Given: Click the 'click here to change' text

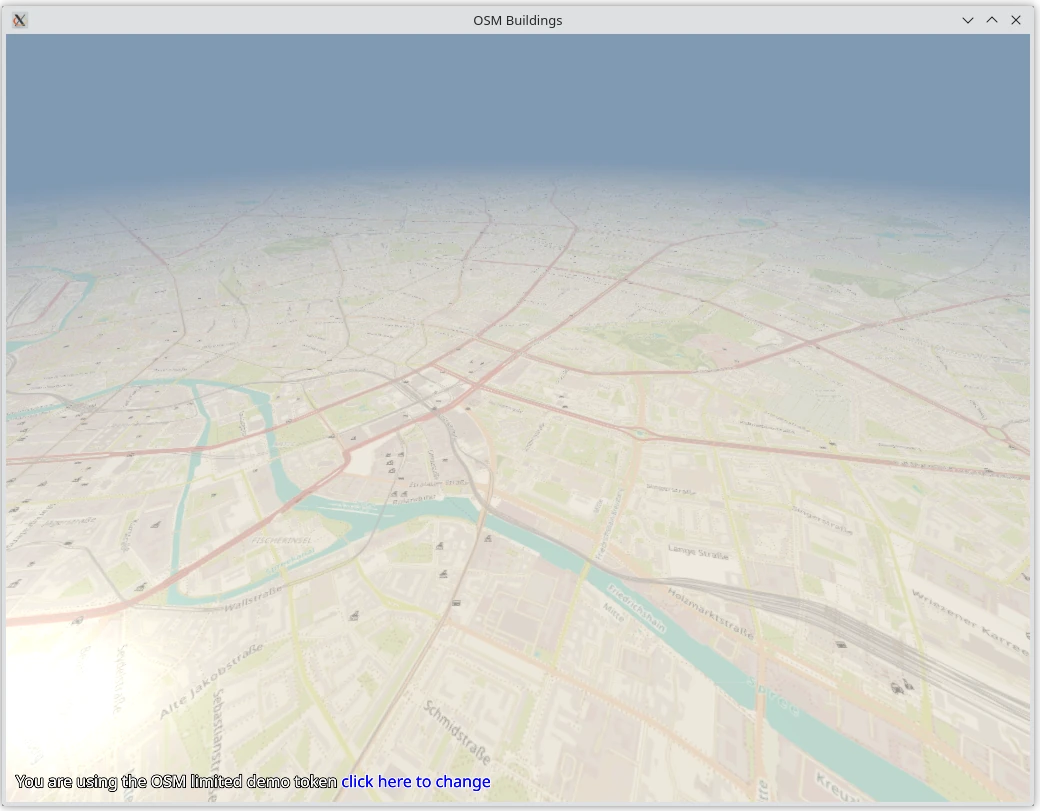Looking at the screenshot, I should [415, 781].
